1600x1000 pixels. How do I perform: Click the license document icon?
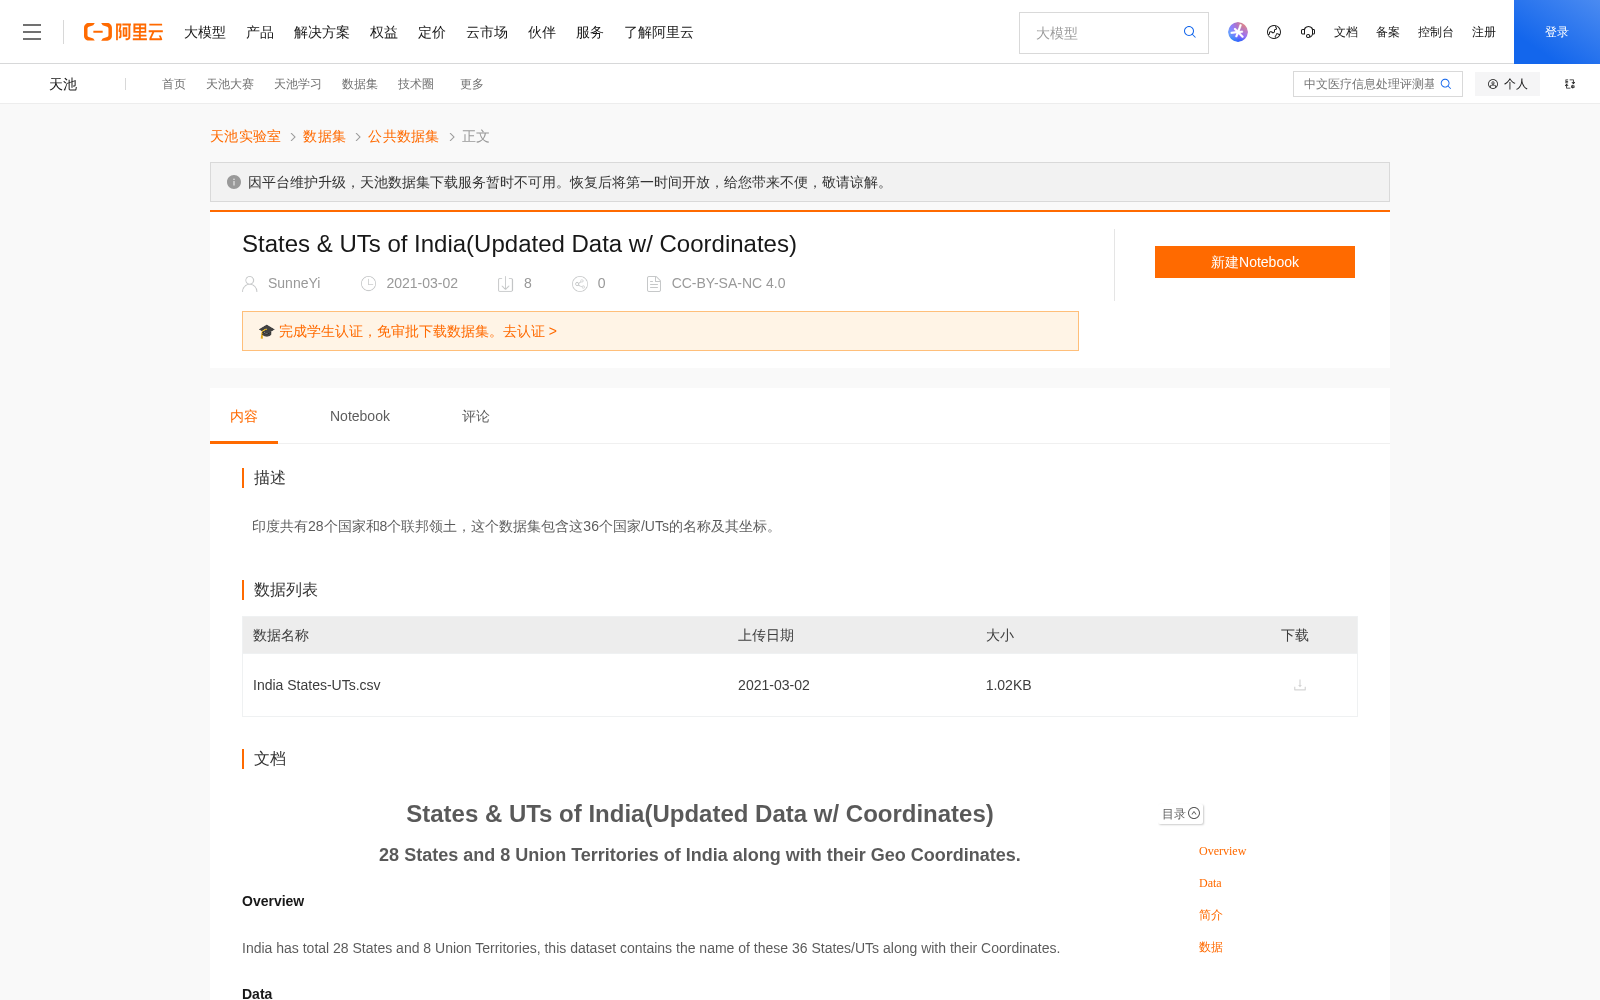pos(654,284)
